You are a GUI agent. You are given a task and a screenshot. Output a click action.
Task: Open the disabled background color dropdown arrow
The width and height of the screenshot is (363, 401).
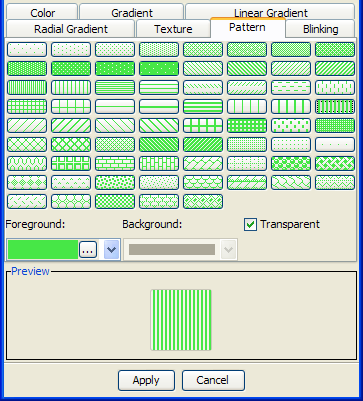pyautogui.click(x=229, y=249)
